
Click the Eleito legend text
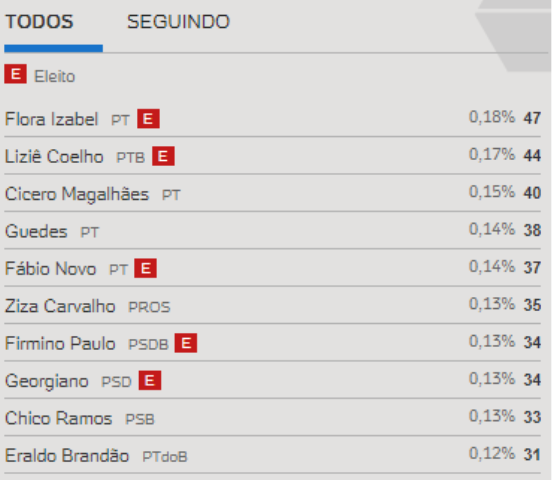point(54,77)
